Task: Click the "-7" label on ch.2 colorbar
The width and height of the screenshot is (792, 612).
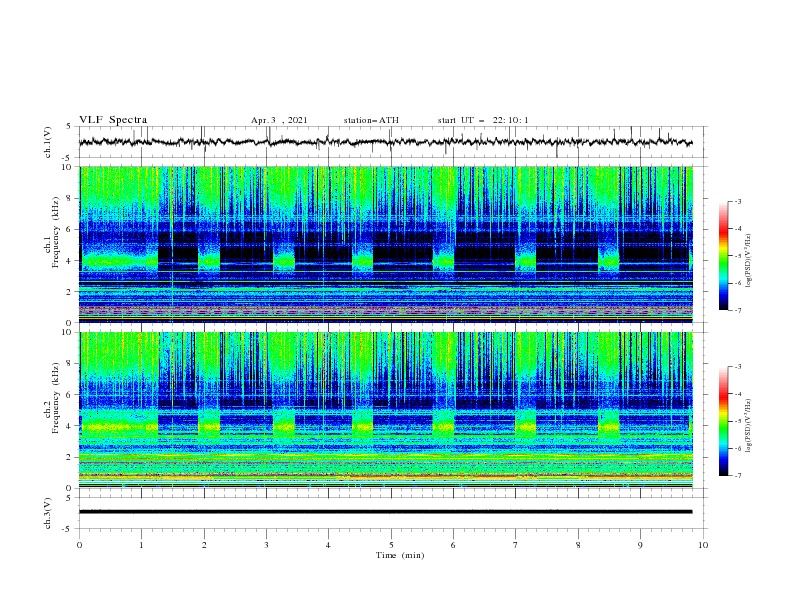Action: coord(738,476)
